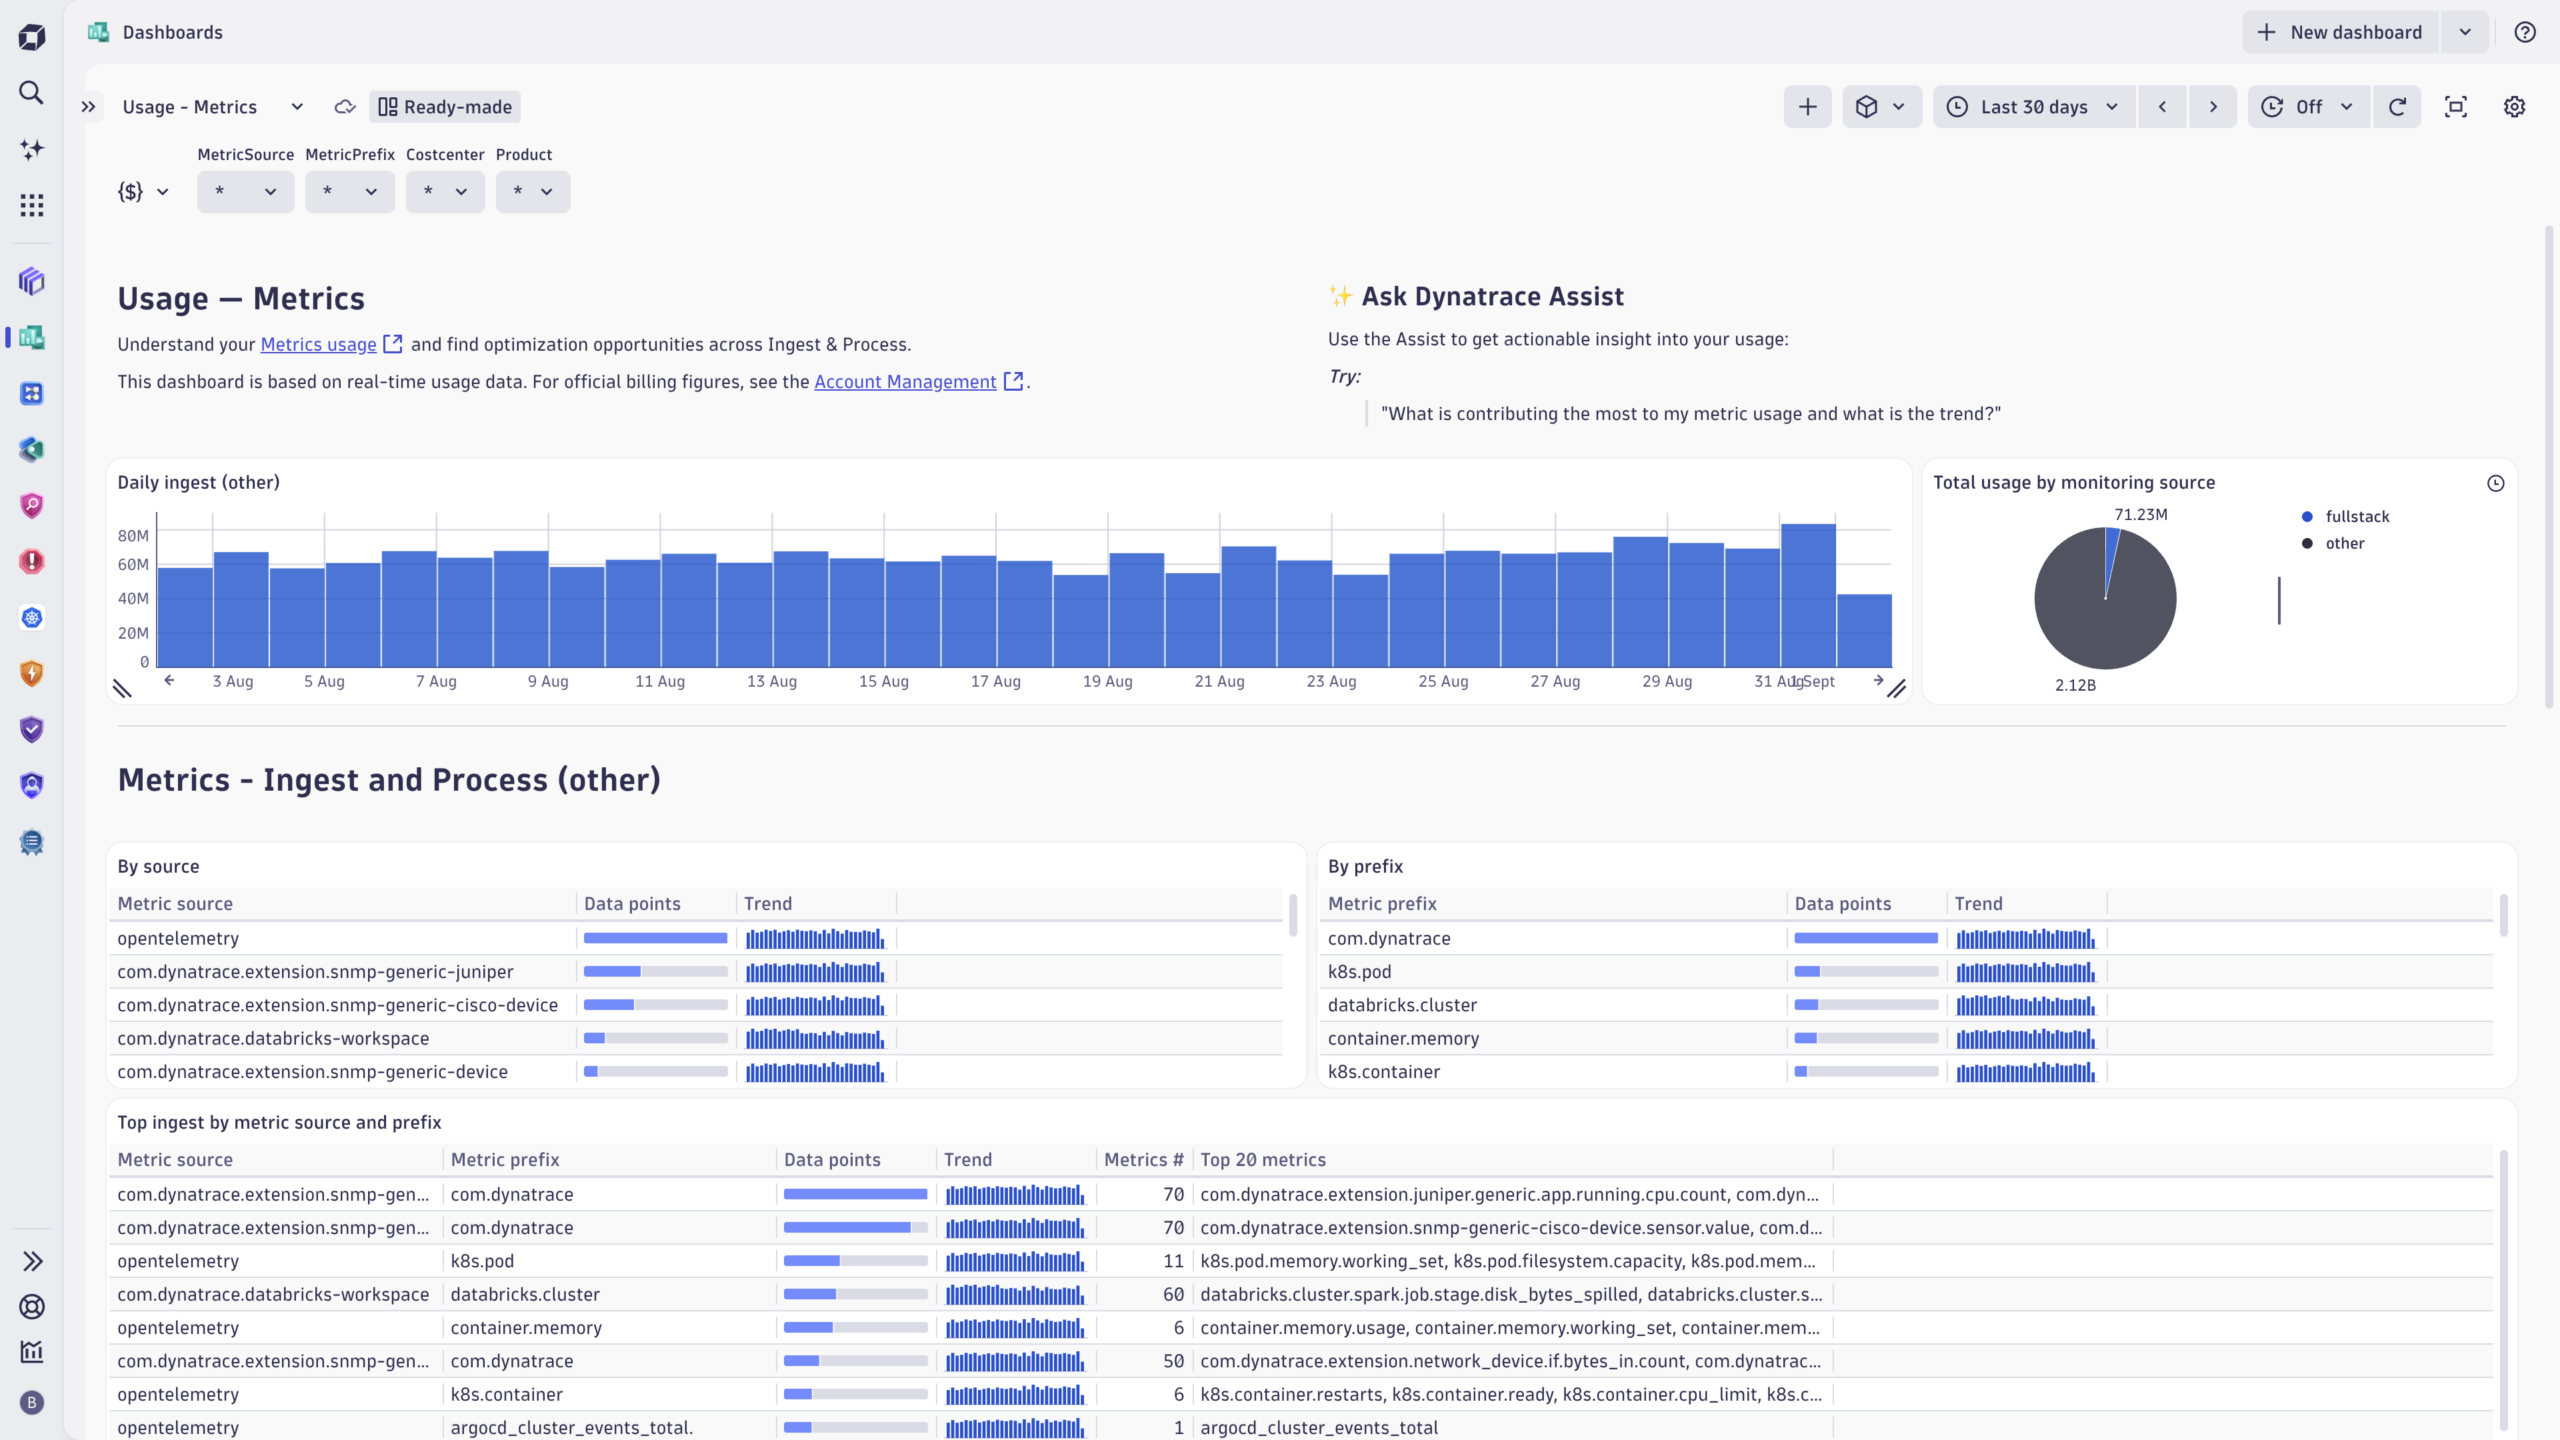Open the MetricPrefix filter dropdown
Viewport: 2560px width, 1440px height.
[x=350, y=191]
